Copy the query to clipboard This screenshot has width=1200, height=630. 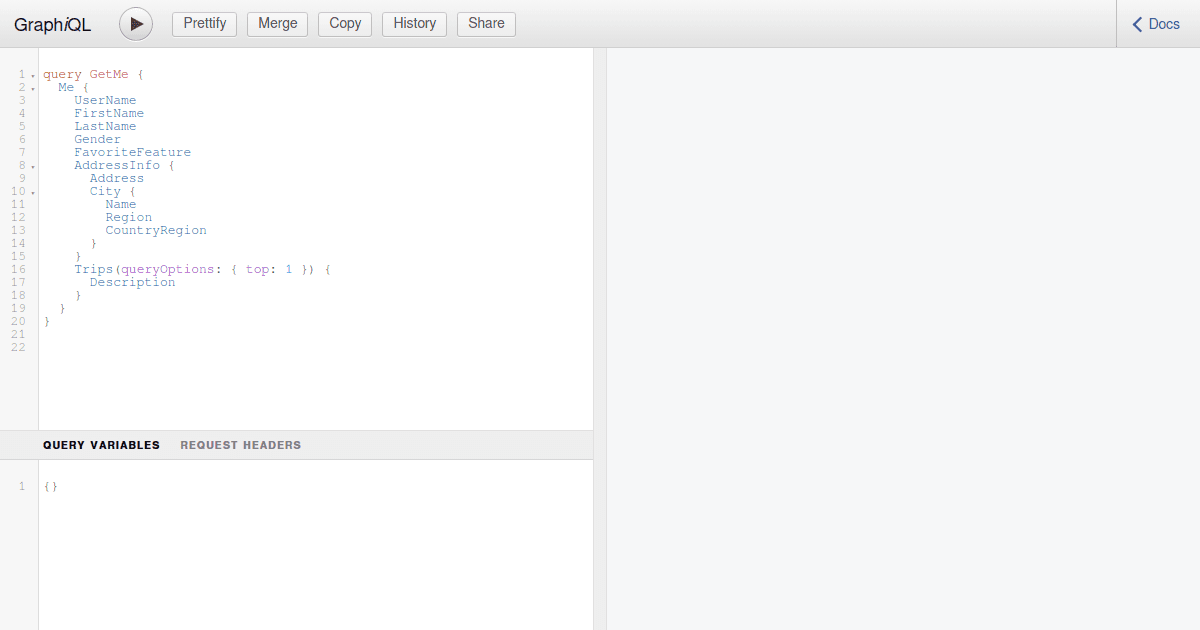point(344,23)
